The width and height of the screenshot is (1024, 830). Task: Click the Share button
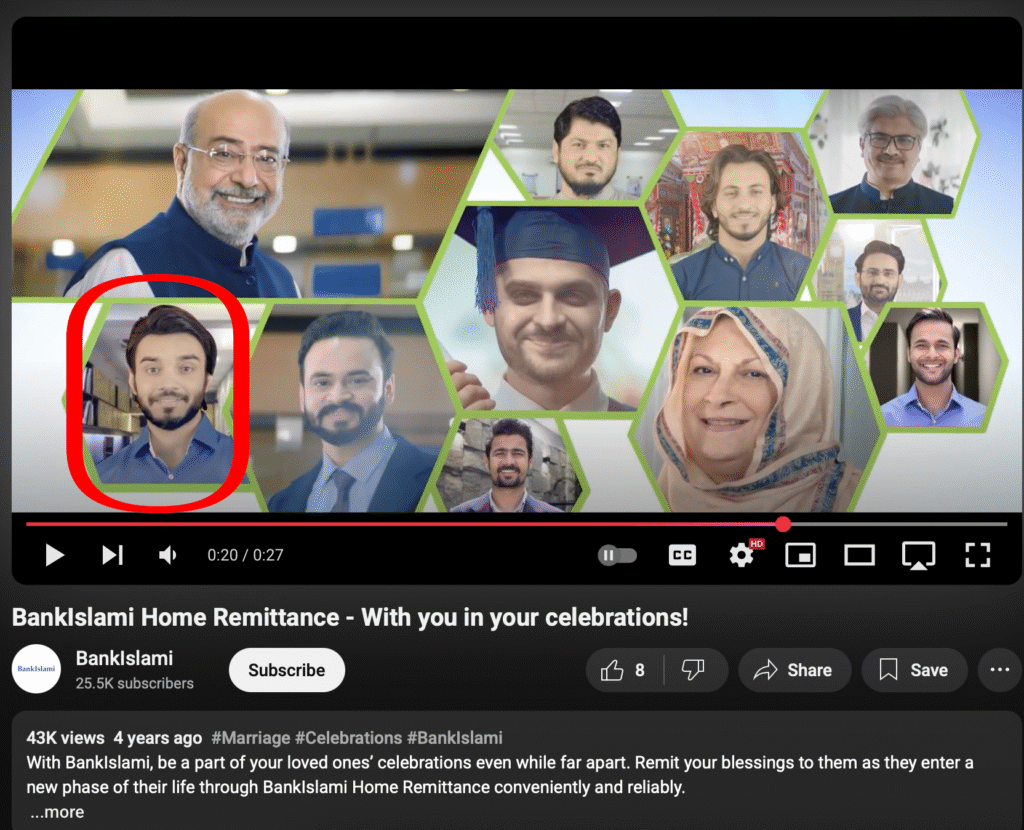tap(794, 670)
